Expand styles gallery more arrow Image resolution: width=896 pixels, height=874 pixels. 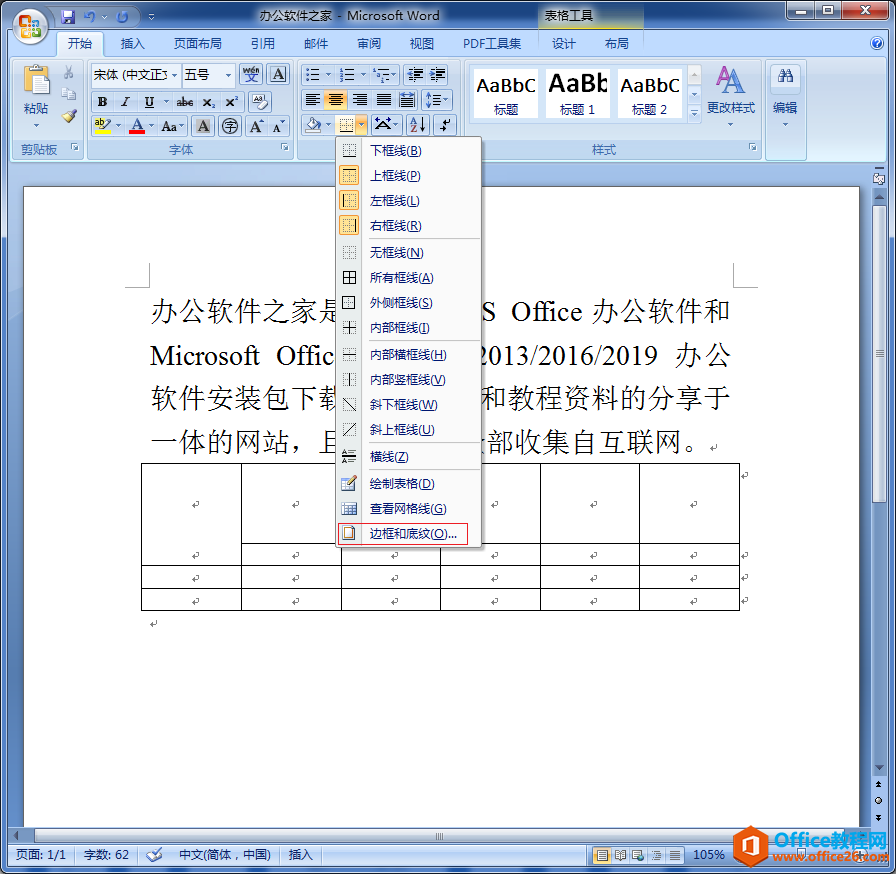click(694, 113)
